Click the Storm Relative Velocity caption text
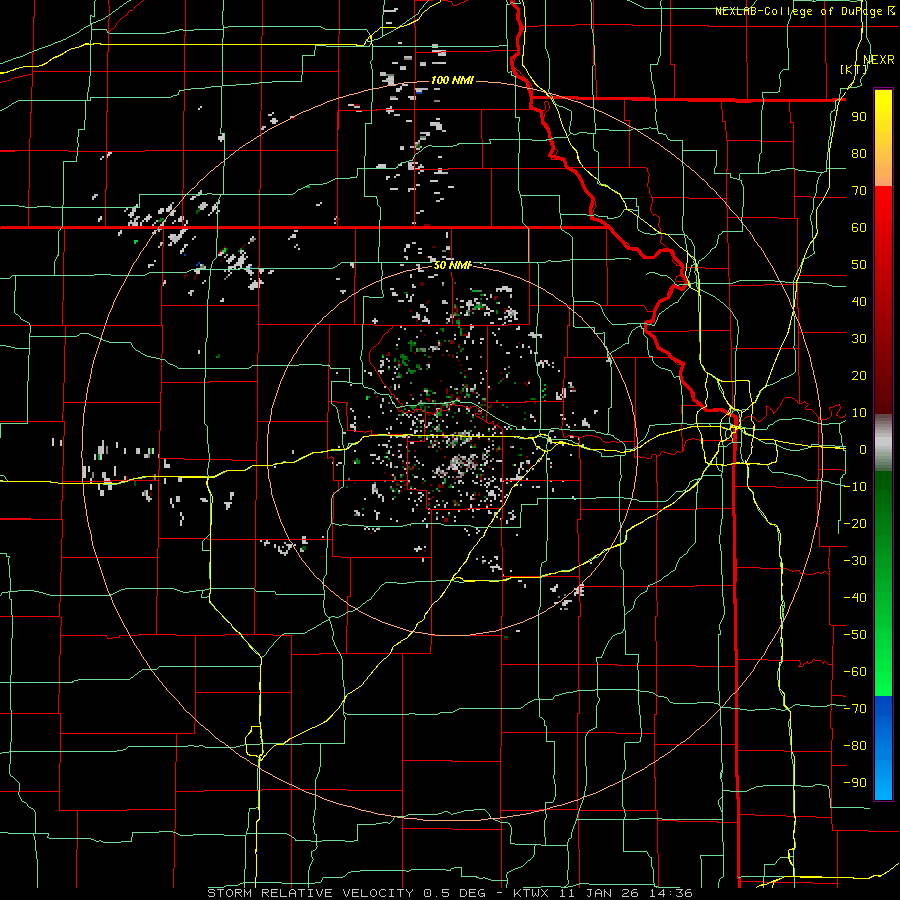Viewport: 900px width, 900px height. [x=449, y=893]
